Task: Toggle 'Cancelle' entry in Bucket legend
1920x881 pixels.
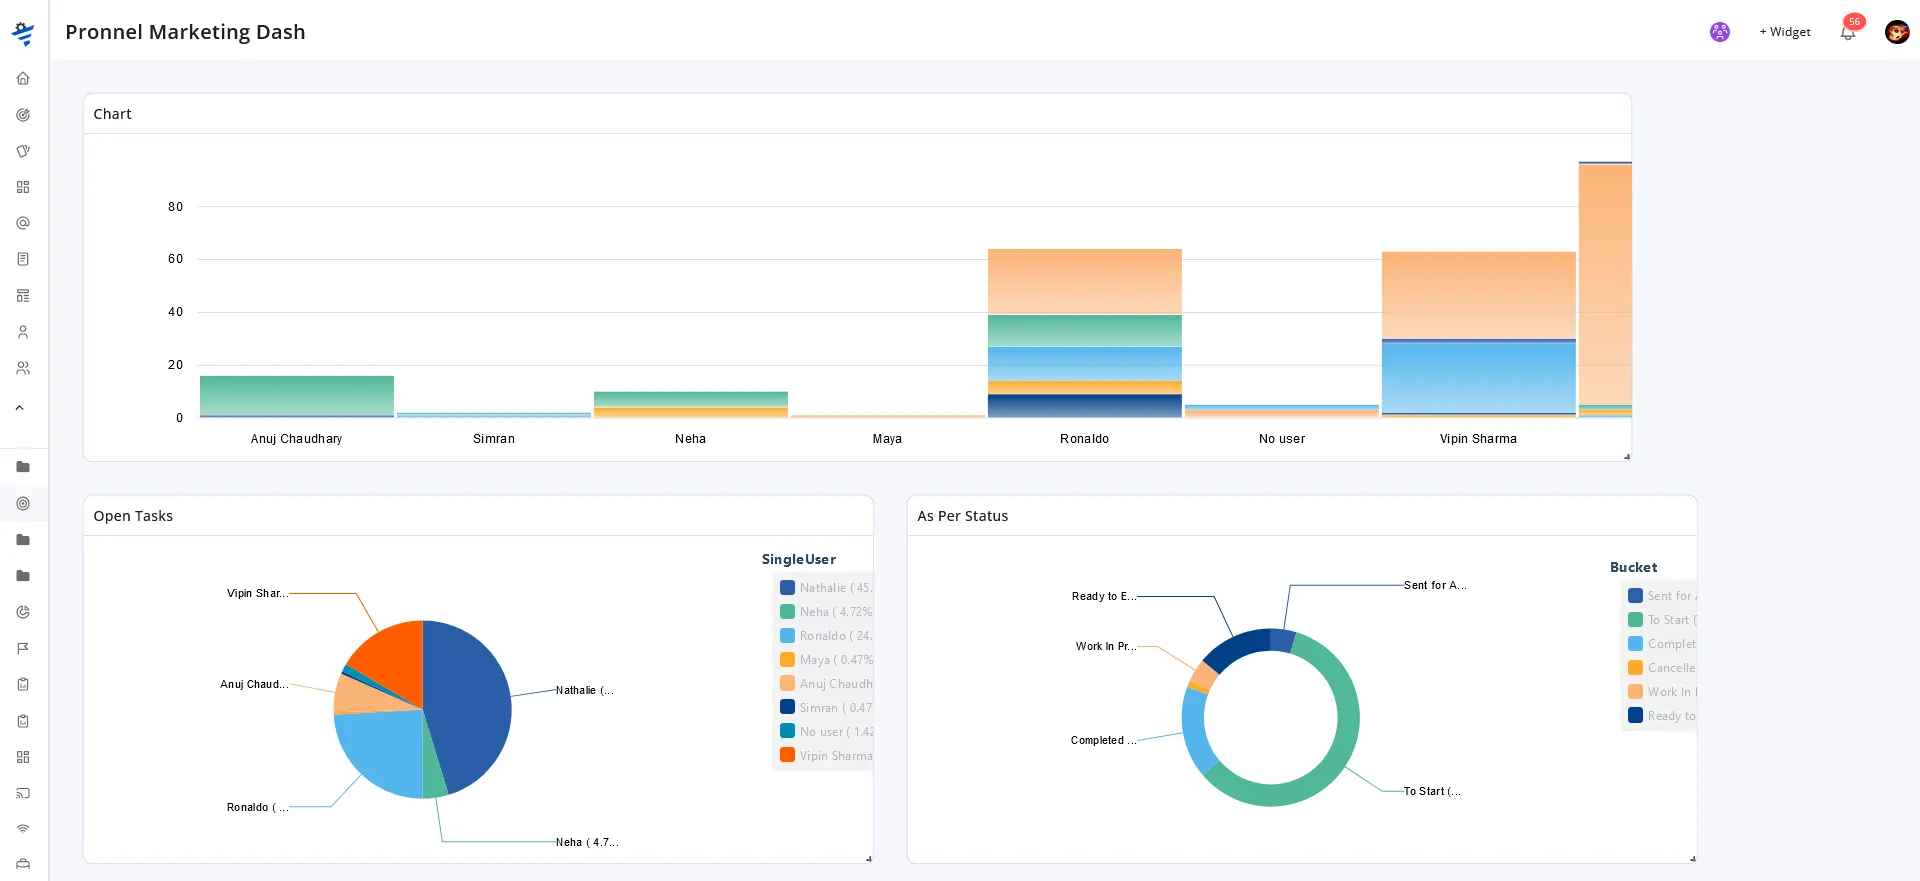Action: [x=1662, y=668]
